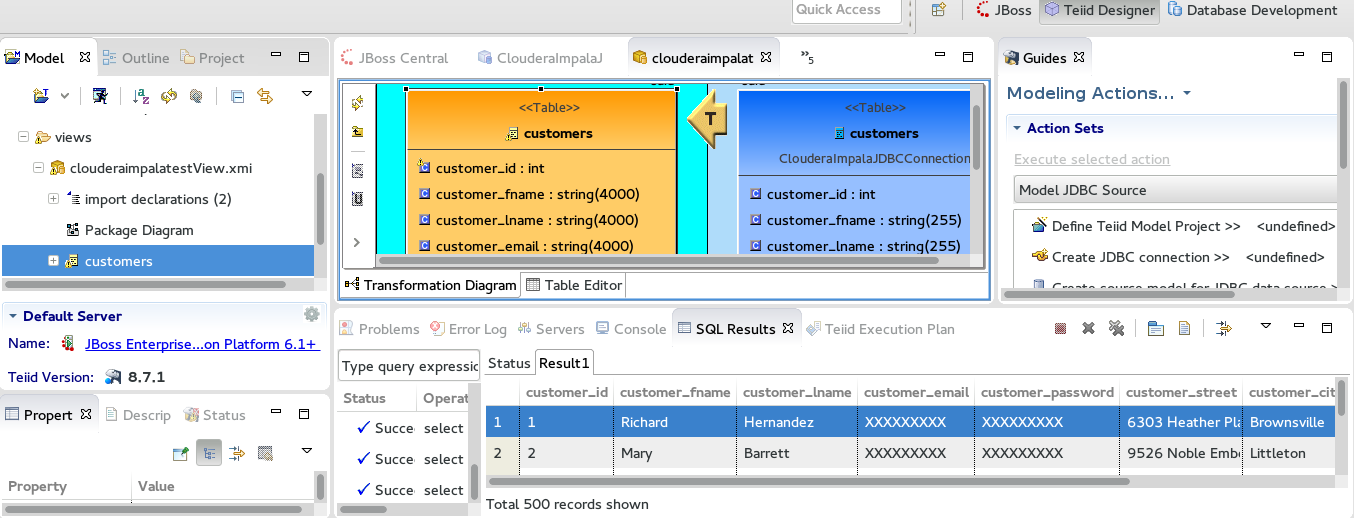Click fourth icon in diagram side toolbar
Screen dimensions: 1354x518
(357, 199)
